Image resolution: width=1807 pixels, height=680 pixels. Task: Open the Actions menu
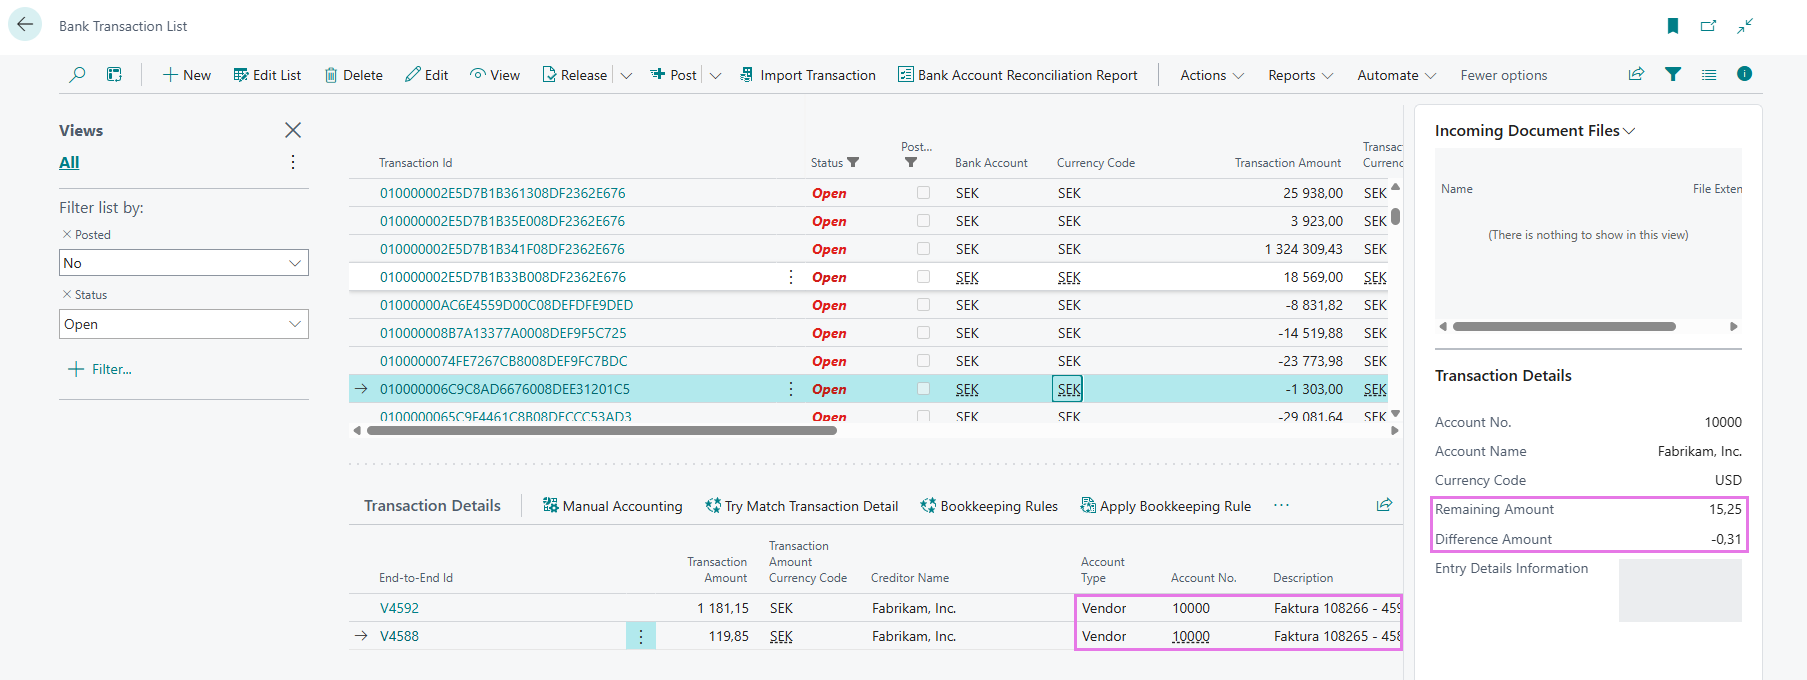[x=1212, y=75]
